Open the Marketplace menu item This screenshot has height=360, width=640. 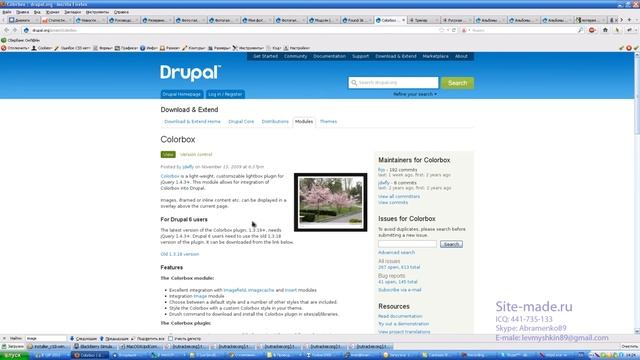[436, 56]
